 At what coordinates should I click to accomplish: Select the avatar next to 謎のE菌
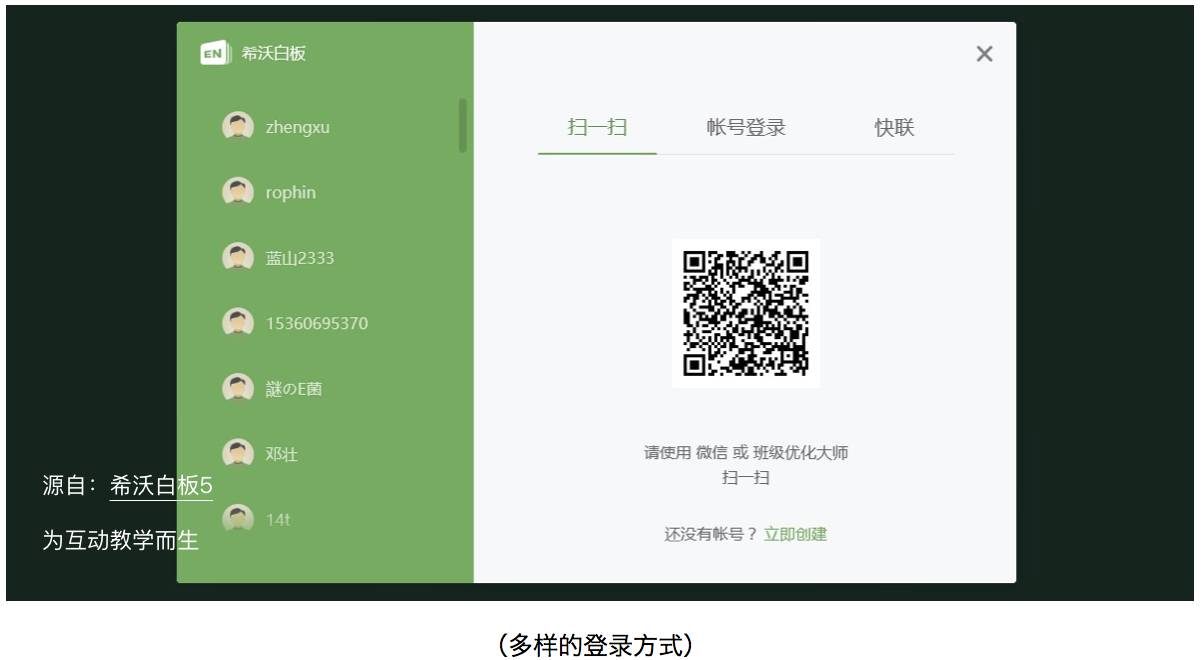pyautogui.click(x=237, y=389)
